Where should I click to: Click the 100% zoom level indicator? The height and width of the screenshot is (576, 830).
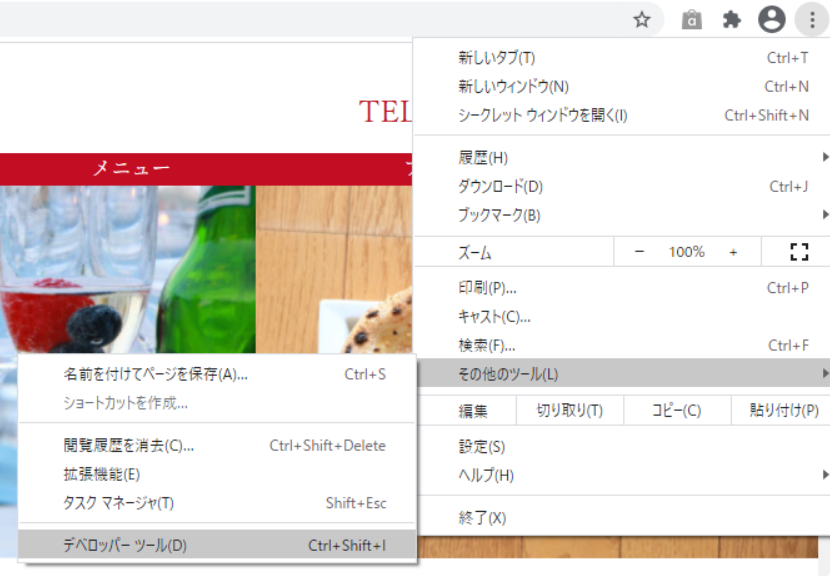point(686,251)
